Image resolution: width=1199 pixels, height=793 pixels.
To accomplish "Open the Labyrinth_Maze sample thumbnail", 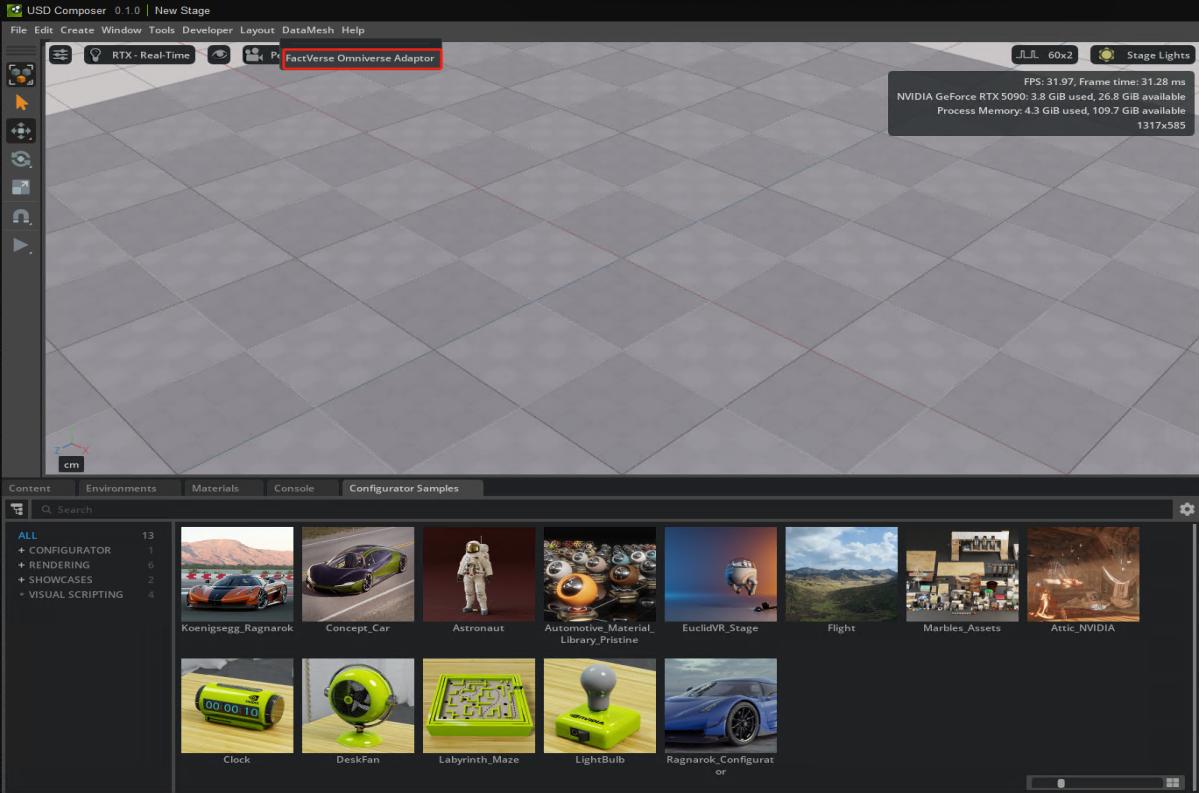I will tap(479, 705).
